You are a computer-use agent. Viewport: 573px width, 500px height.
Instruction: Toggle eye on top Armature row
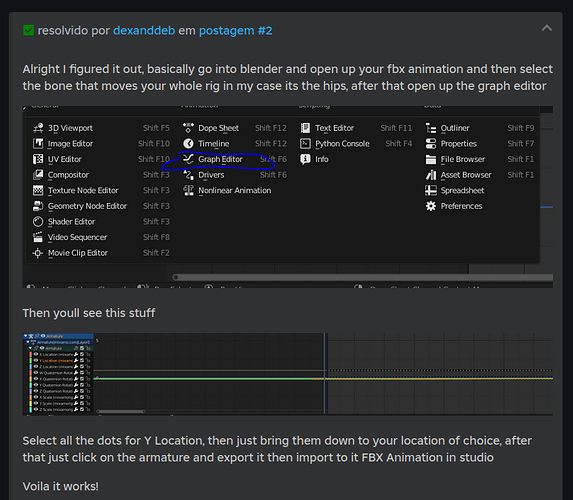coord(43,336)
